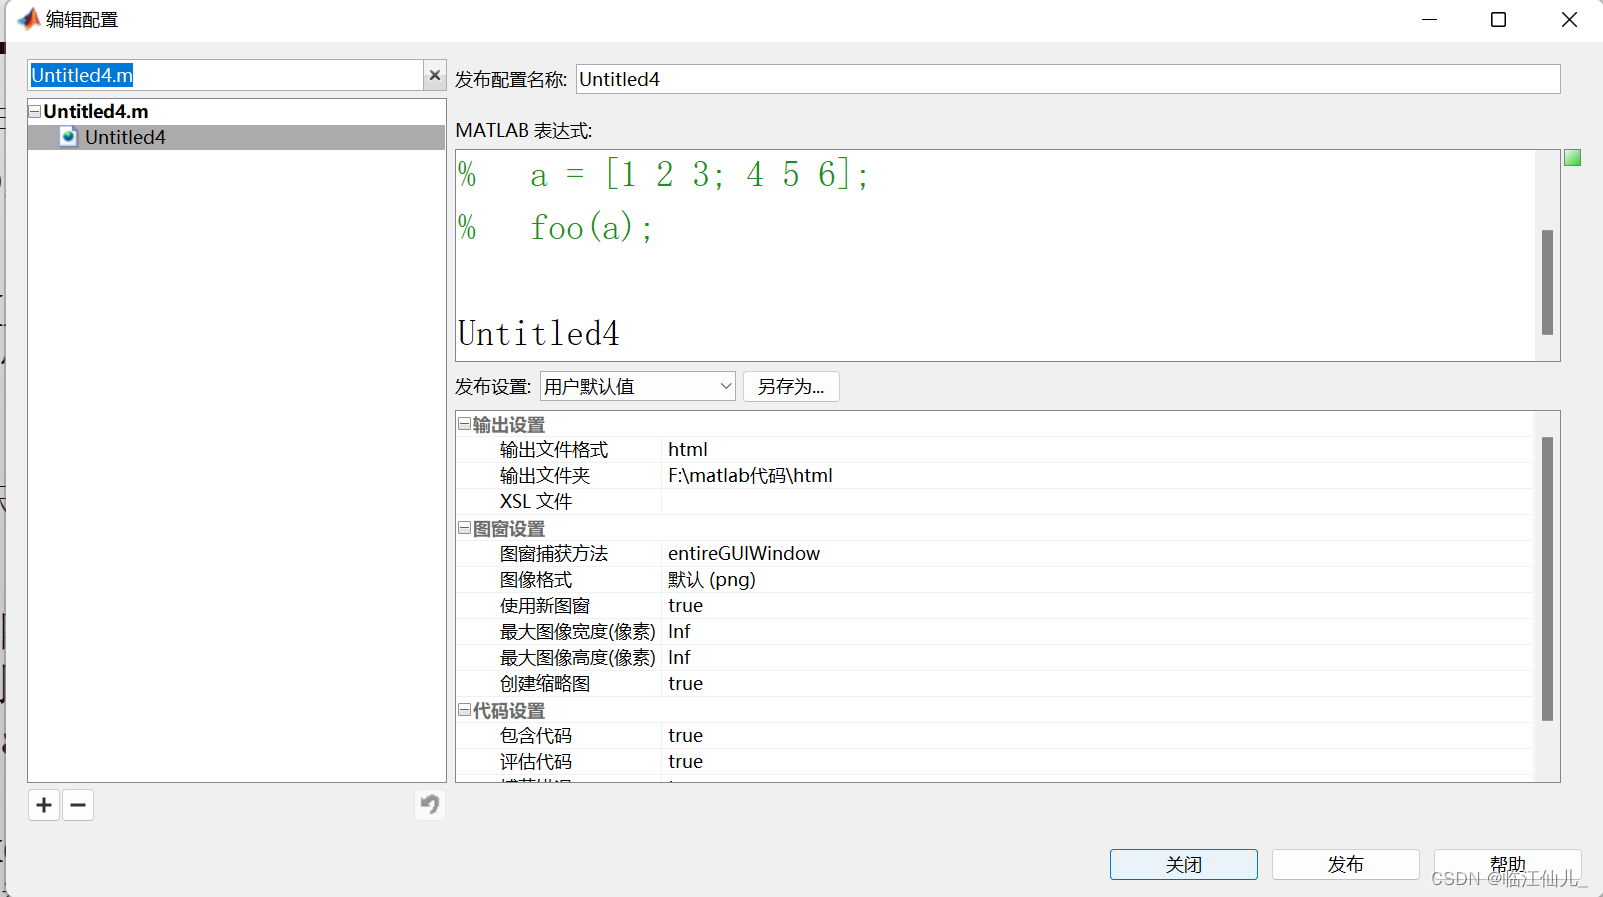
Task: Open the 发布设置 dropdown
Action: pyautogui.click(x=638, y=386)
